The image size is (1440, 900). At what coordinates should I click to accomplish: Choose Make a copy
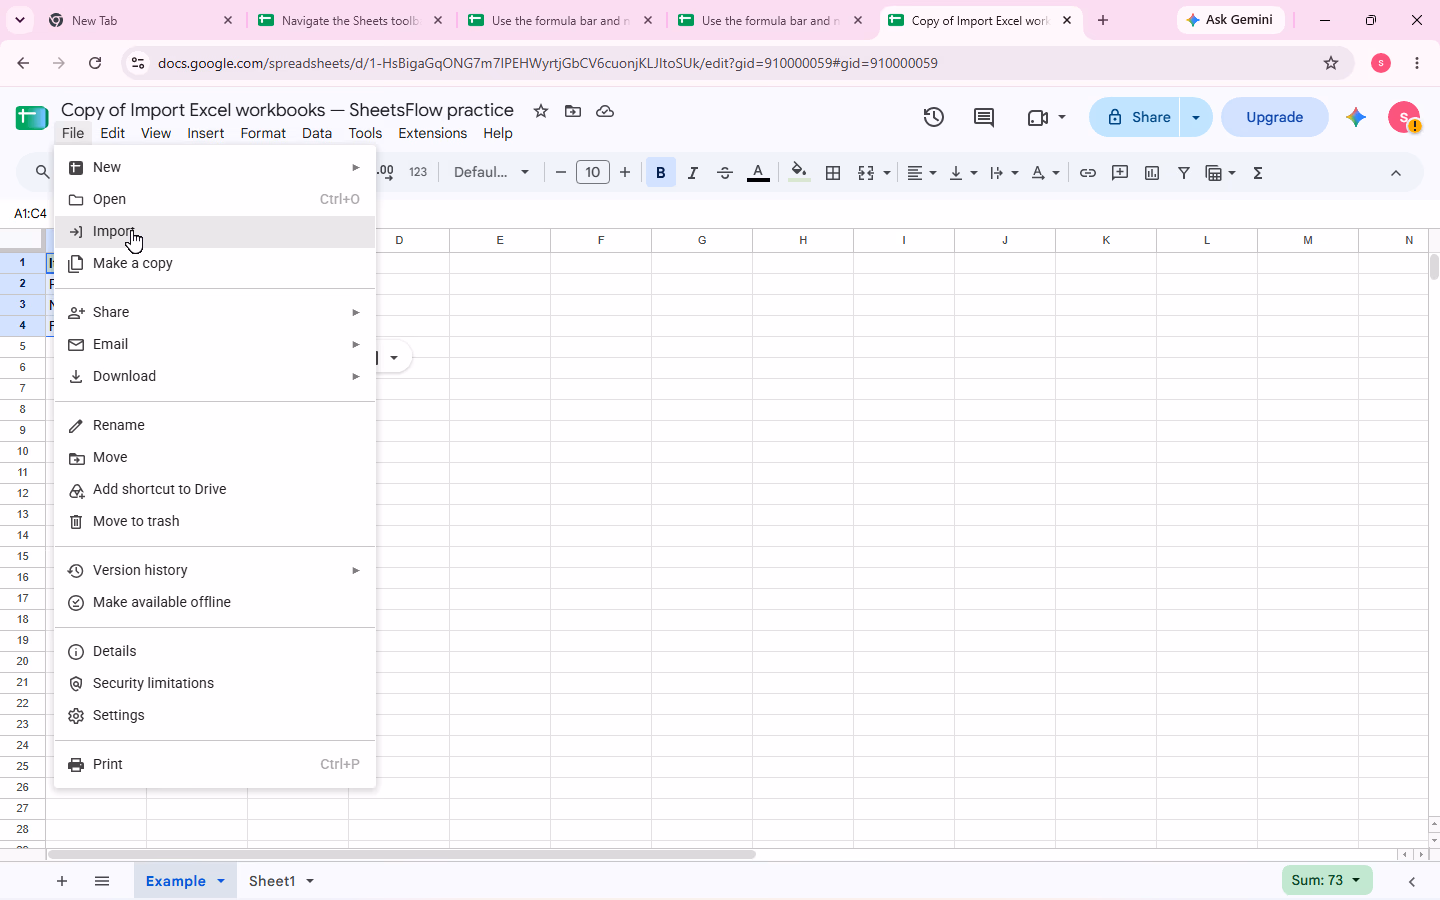pos(215,263)
